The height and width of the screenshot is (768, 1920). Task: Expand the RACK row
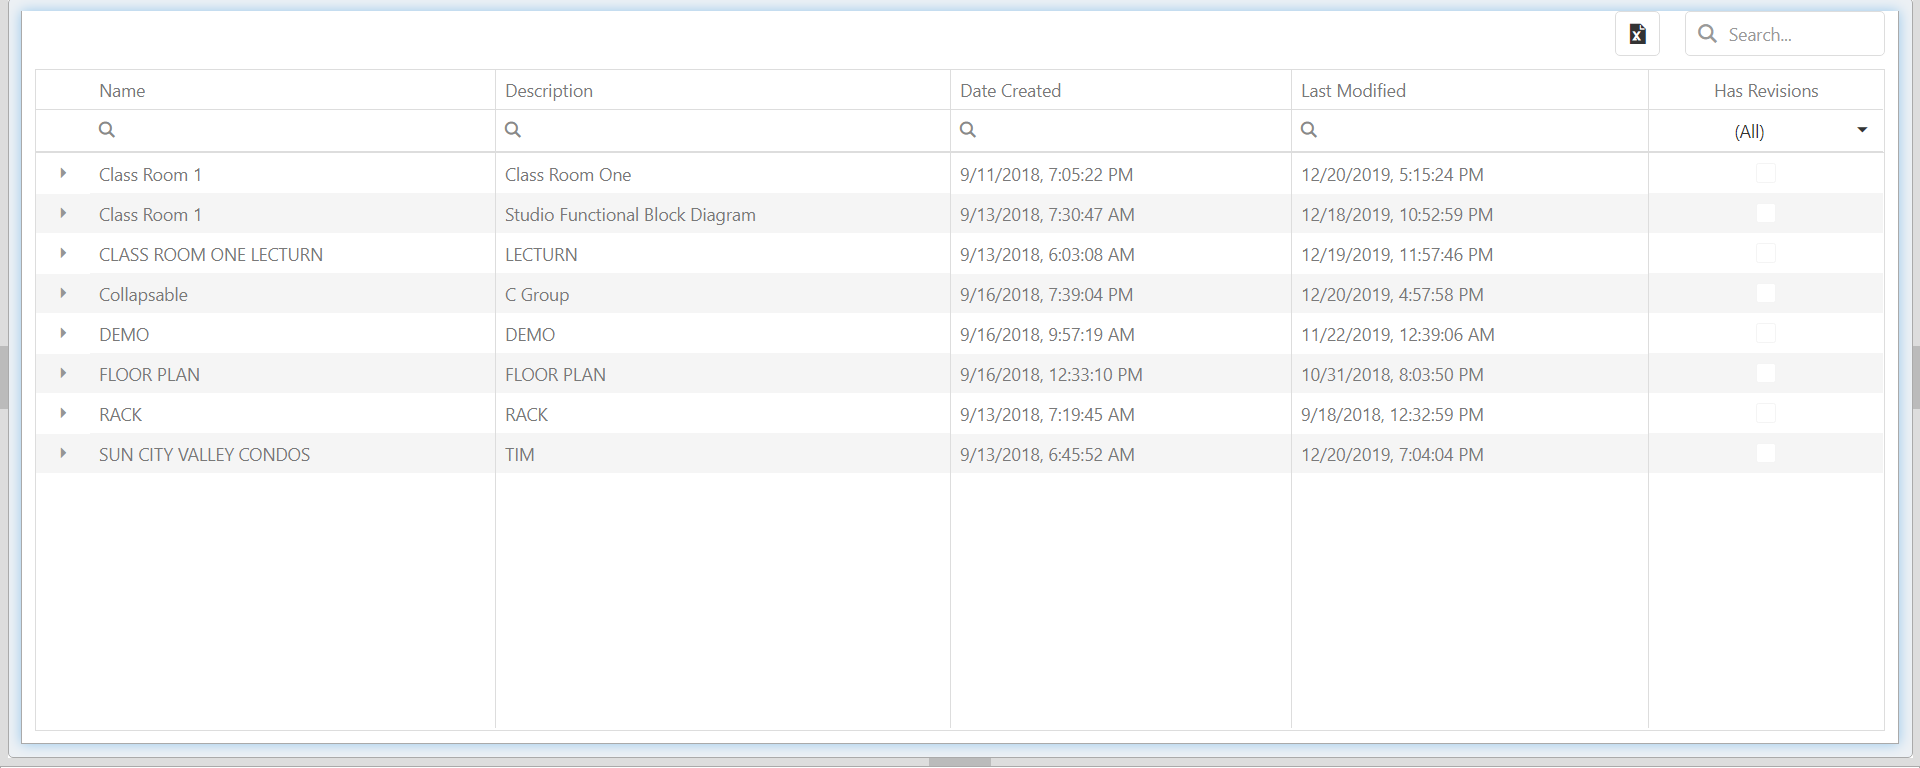[63, 414]
